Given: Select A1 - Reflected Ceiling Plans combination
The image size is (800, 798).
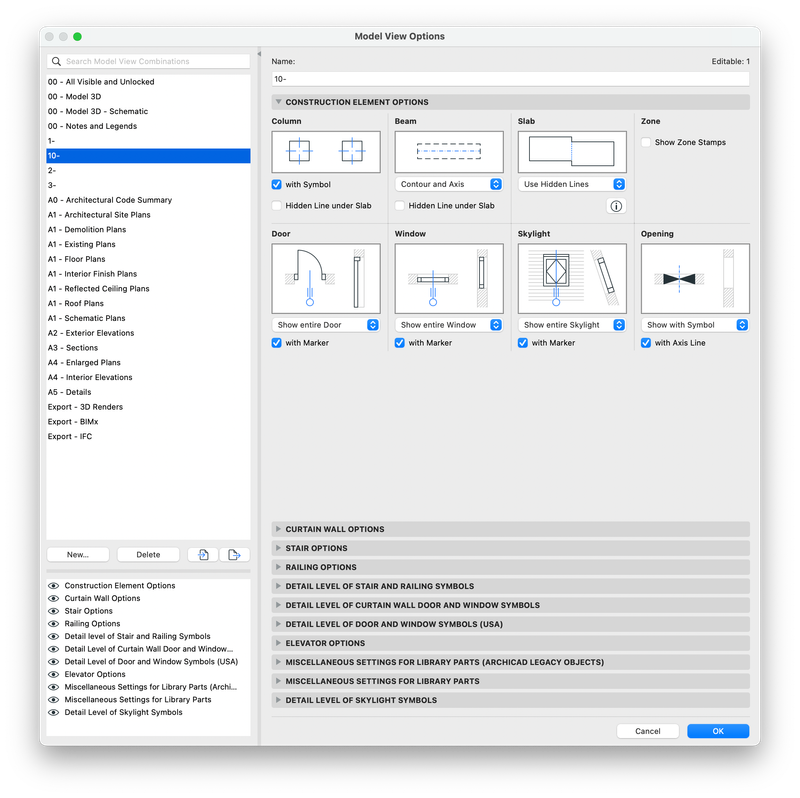Looking at the screenshot, I should point(148,289).
